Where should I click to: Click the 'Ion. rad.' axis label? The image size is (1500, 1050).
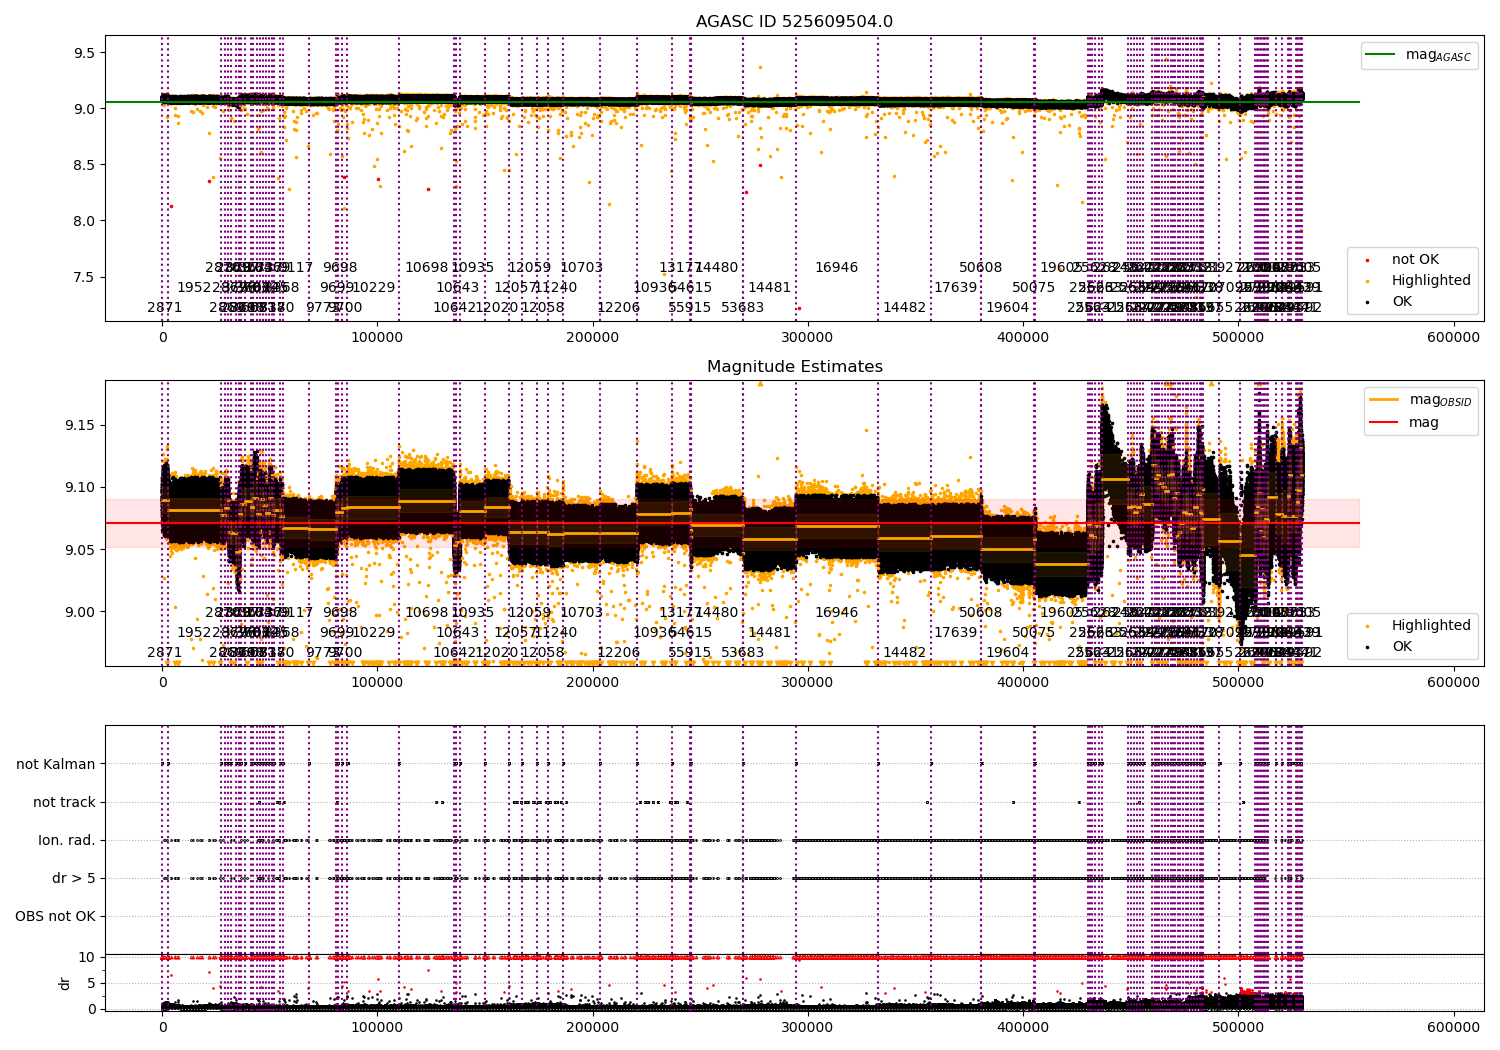67,840
